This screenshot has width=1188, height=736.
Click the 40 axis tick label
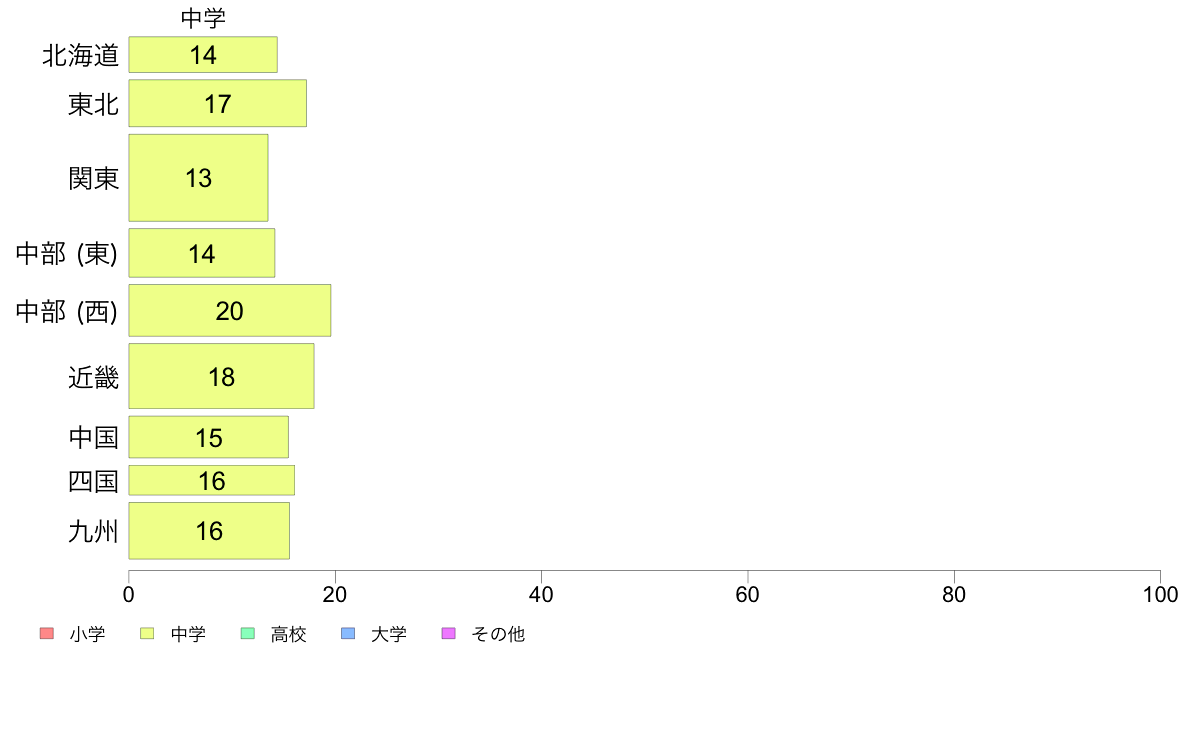[541, 595]
